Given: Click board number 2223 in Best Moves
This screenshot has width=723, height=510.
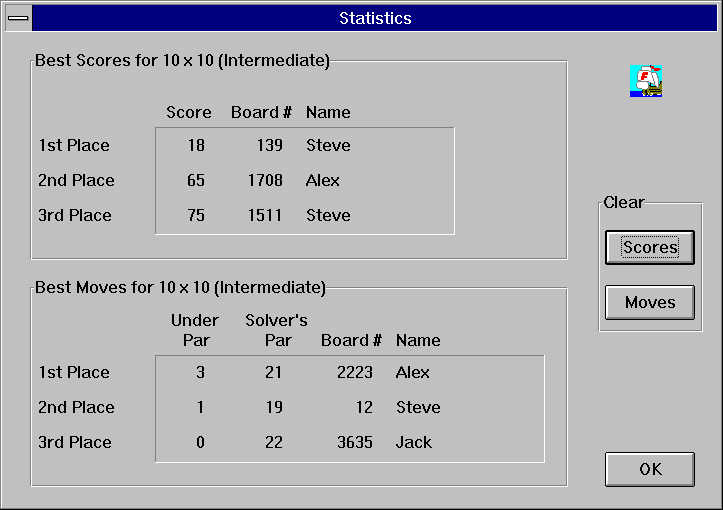Looking at the screenshot, I should (x=355, y=373).
